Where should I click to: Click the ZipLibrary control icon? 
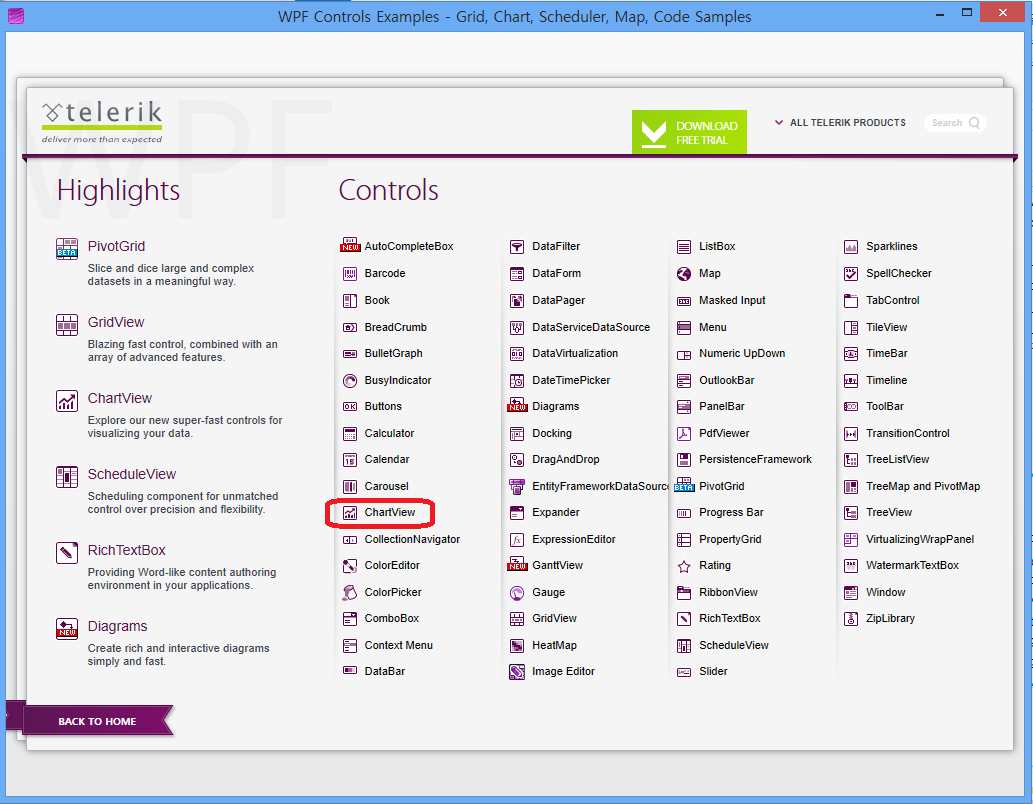pyautogui.click(x=851, y=619)
